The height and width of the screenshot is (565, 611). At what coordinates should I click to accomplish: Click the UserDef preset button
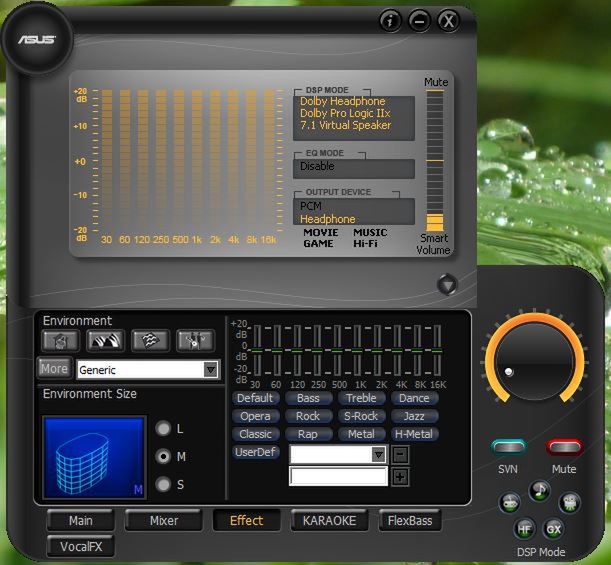[x=255, y=452]
